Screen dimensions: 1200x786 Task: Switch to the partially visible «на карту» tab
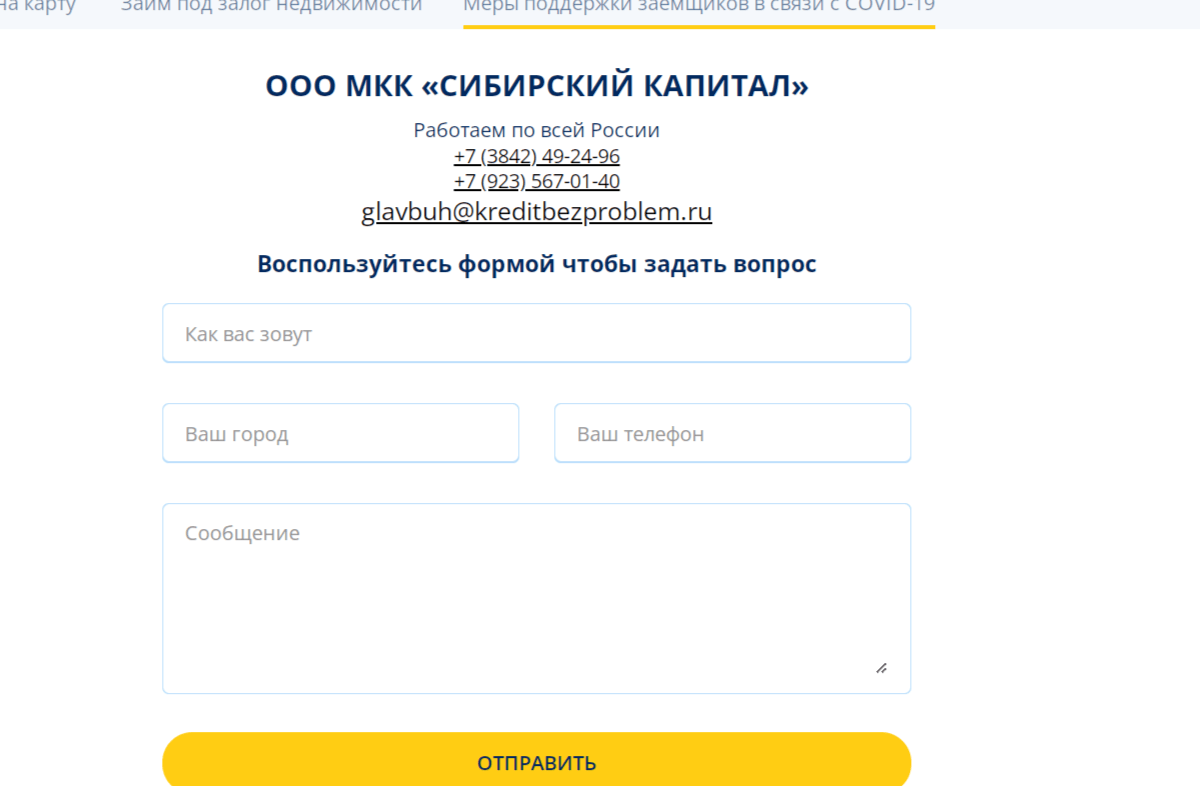[x=38, y=6]
